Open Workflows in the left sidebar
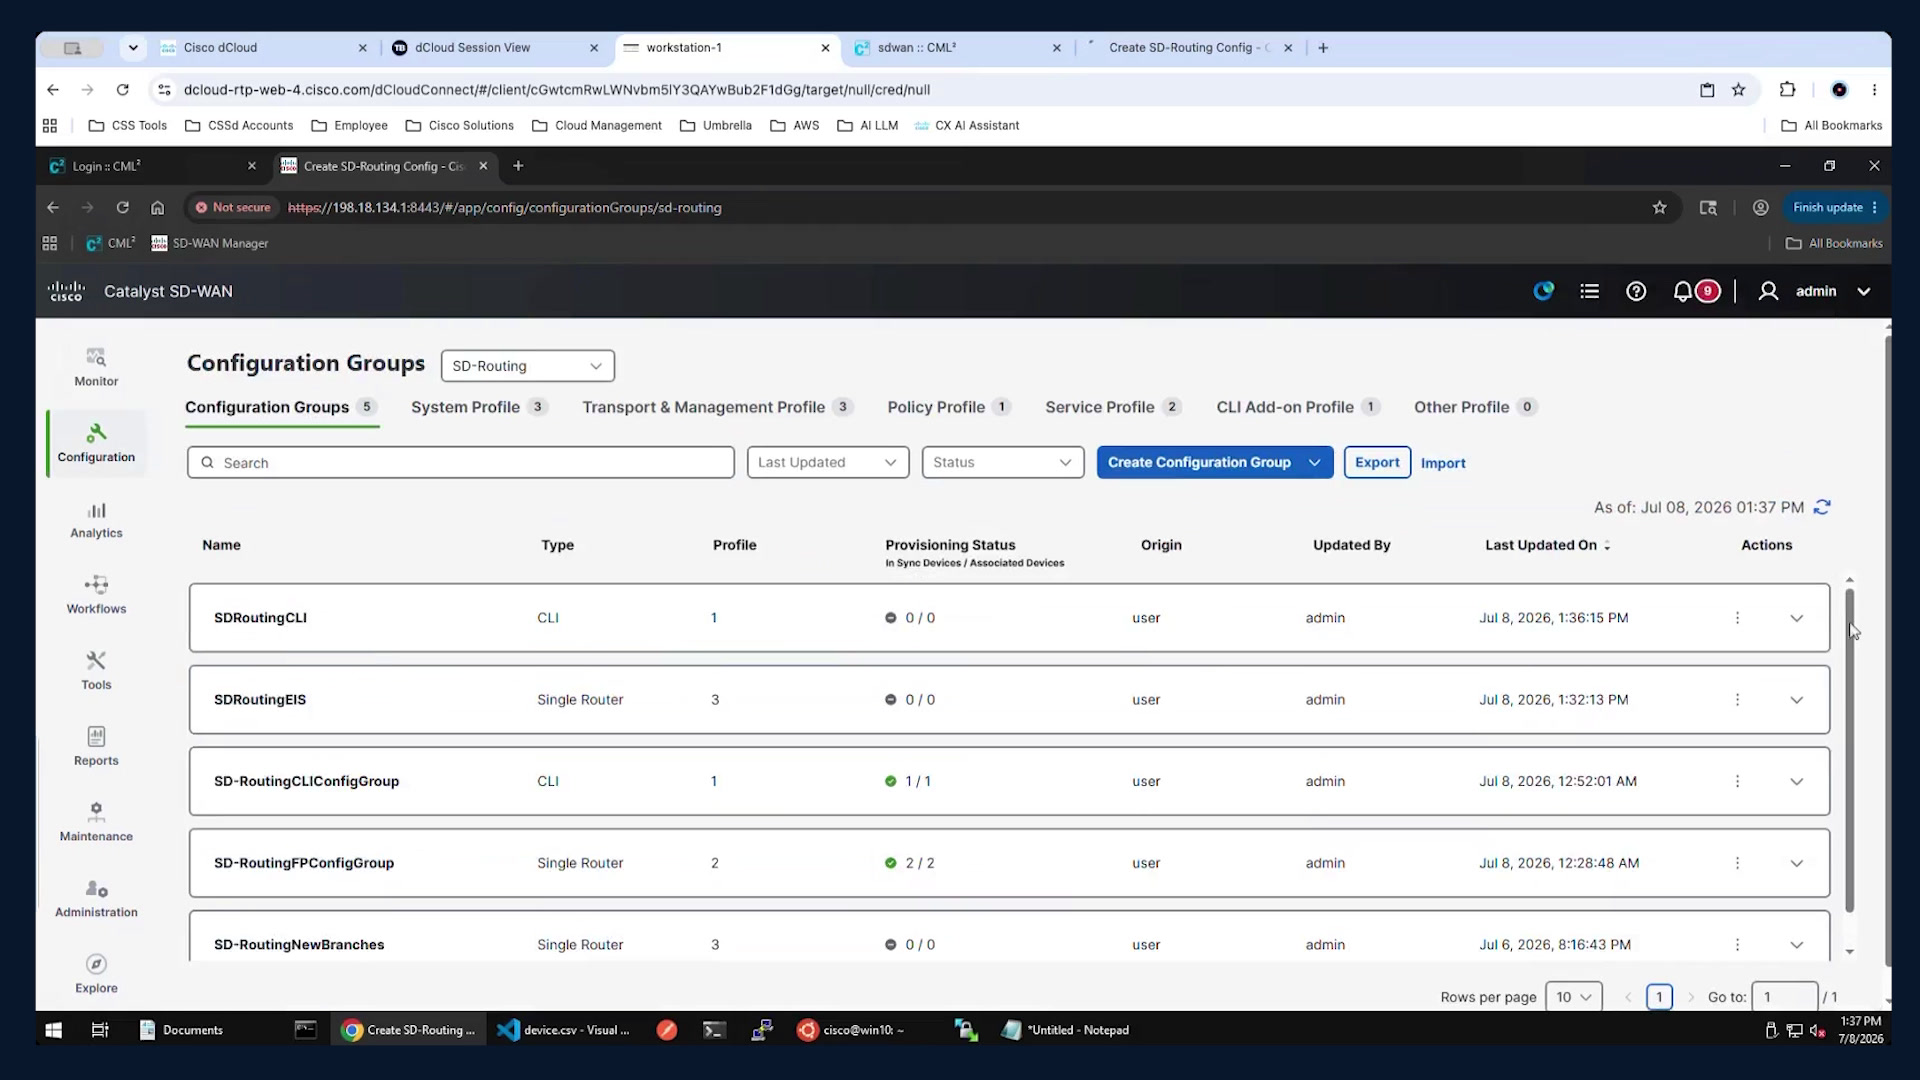The image size is (1920, 1080). click(96, 595)
